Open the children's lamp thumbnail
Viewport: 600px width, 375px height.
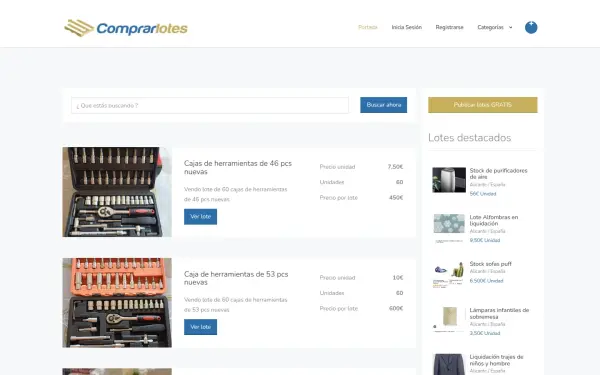(x=449, y=320)
